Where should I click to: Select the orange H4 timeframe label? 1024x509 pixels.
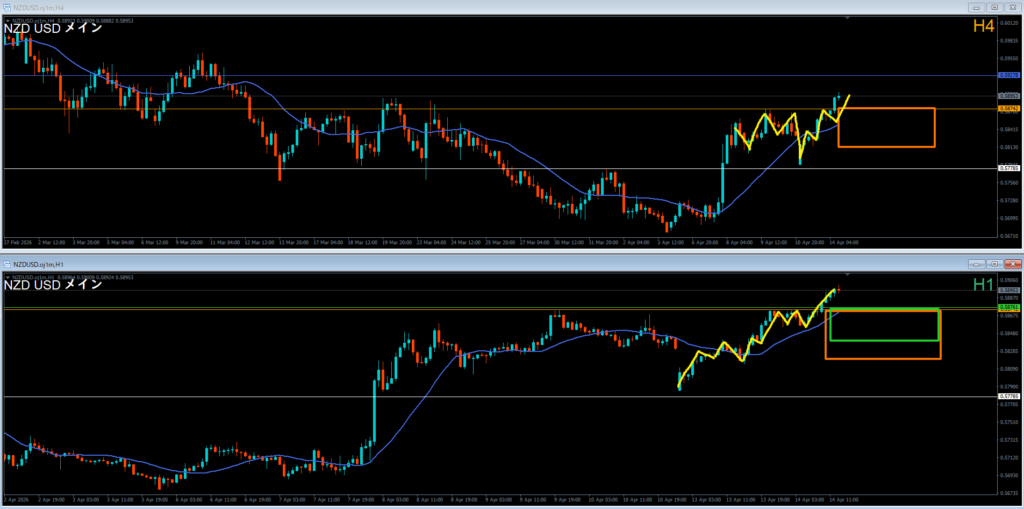click(x=982, y=26)
